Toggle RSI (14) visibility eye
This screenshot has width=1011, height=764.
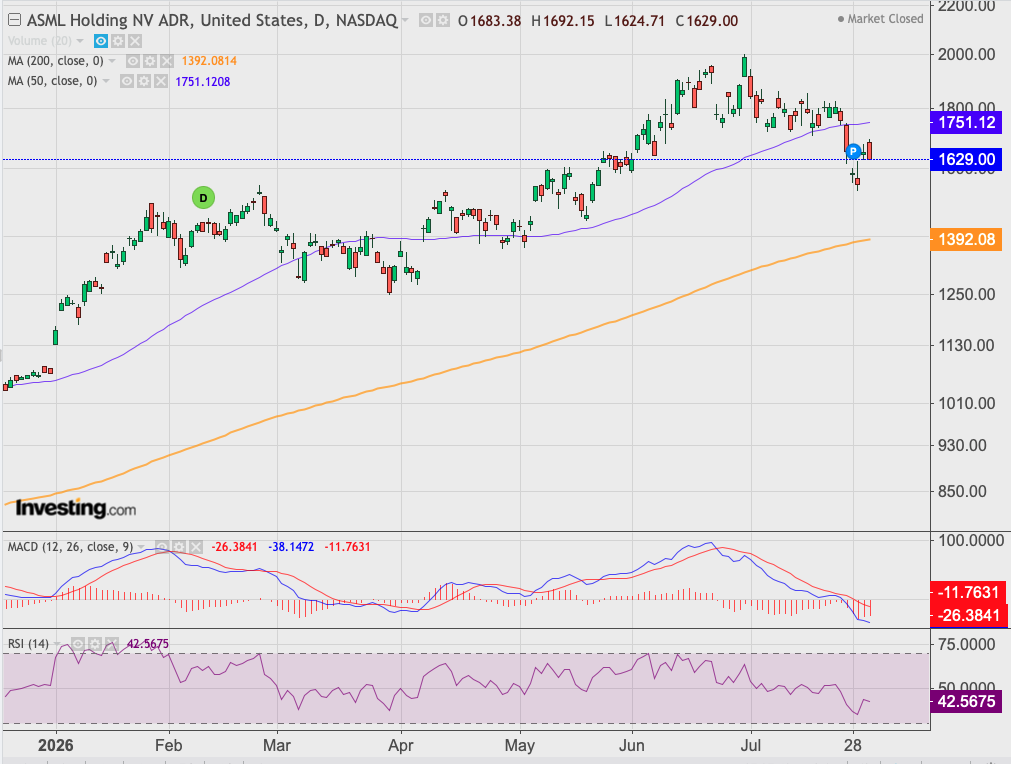coord(78,644)
